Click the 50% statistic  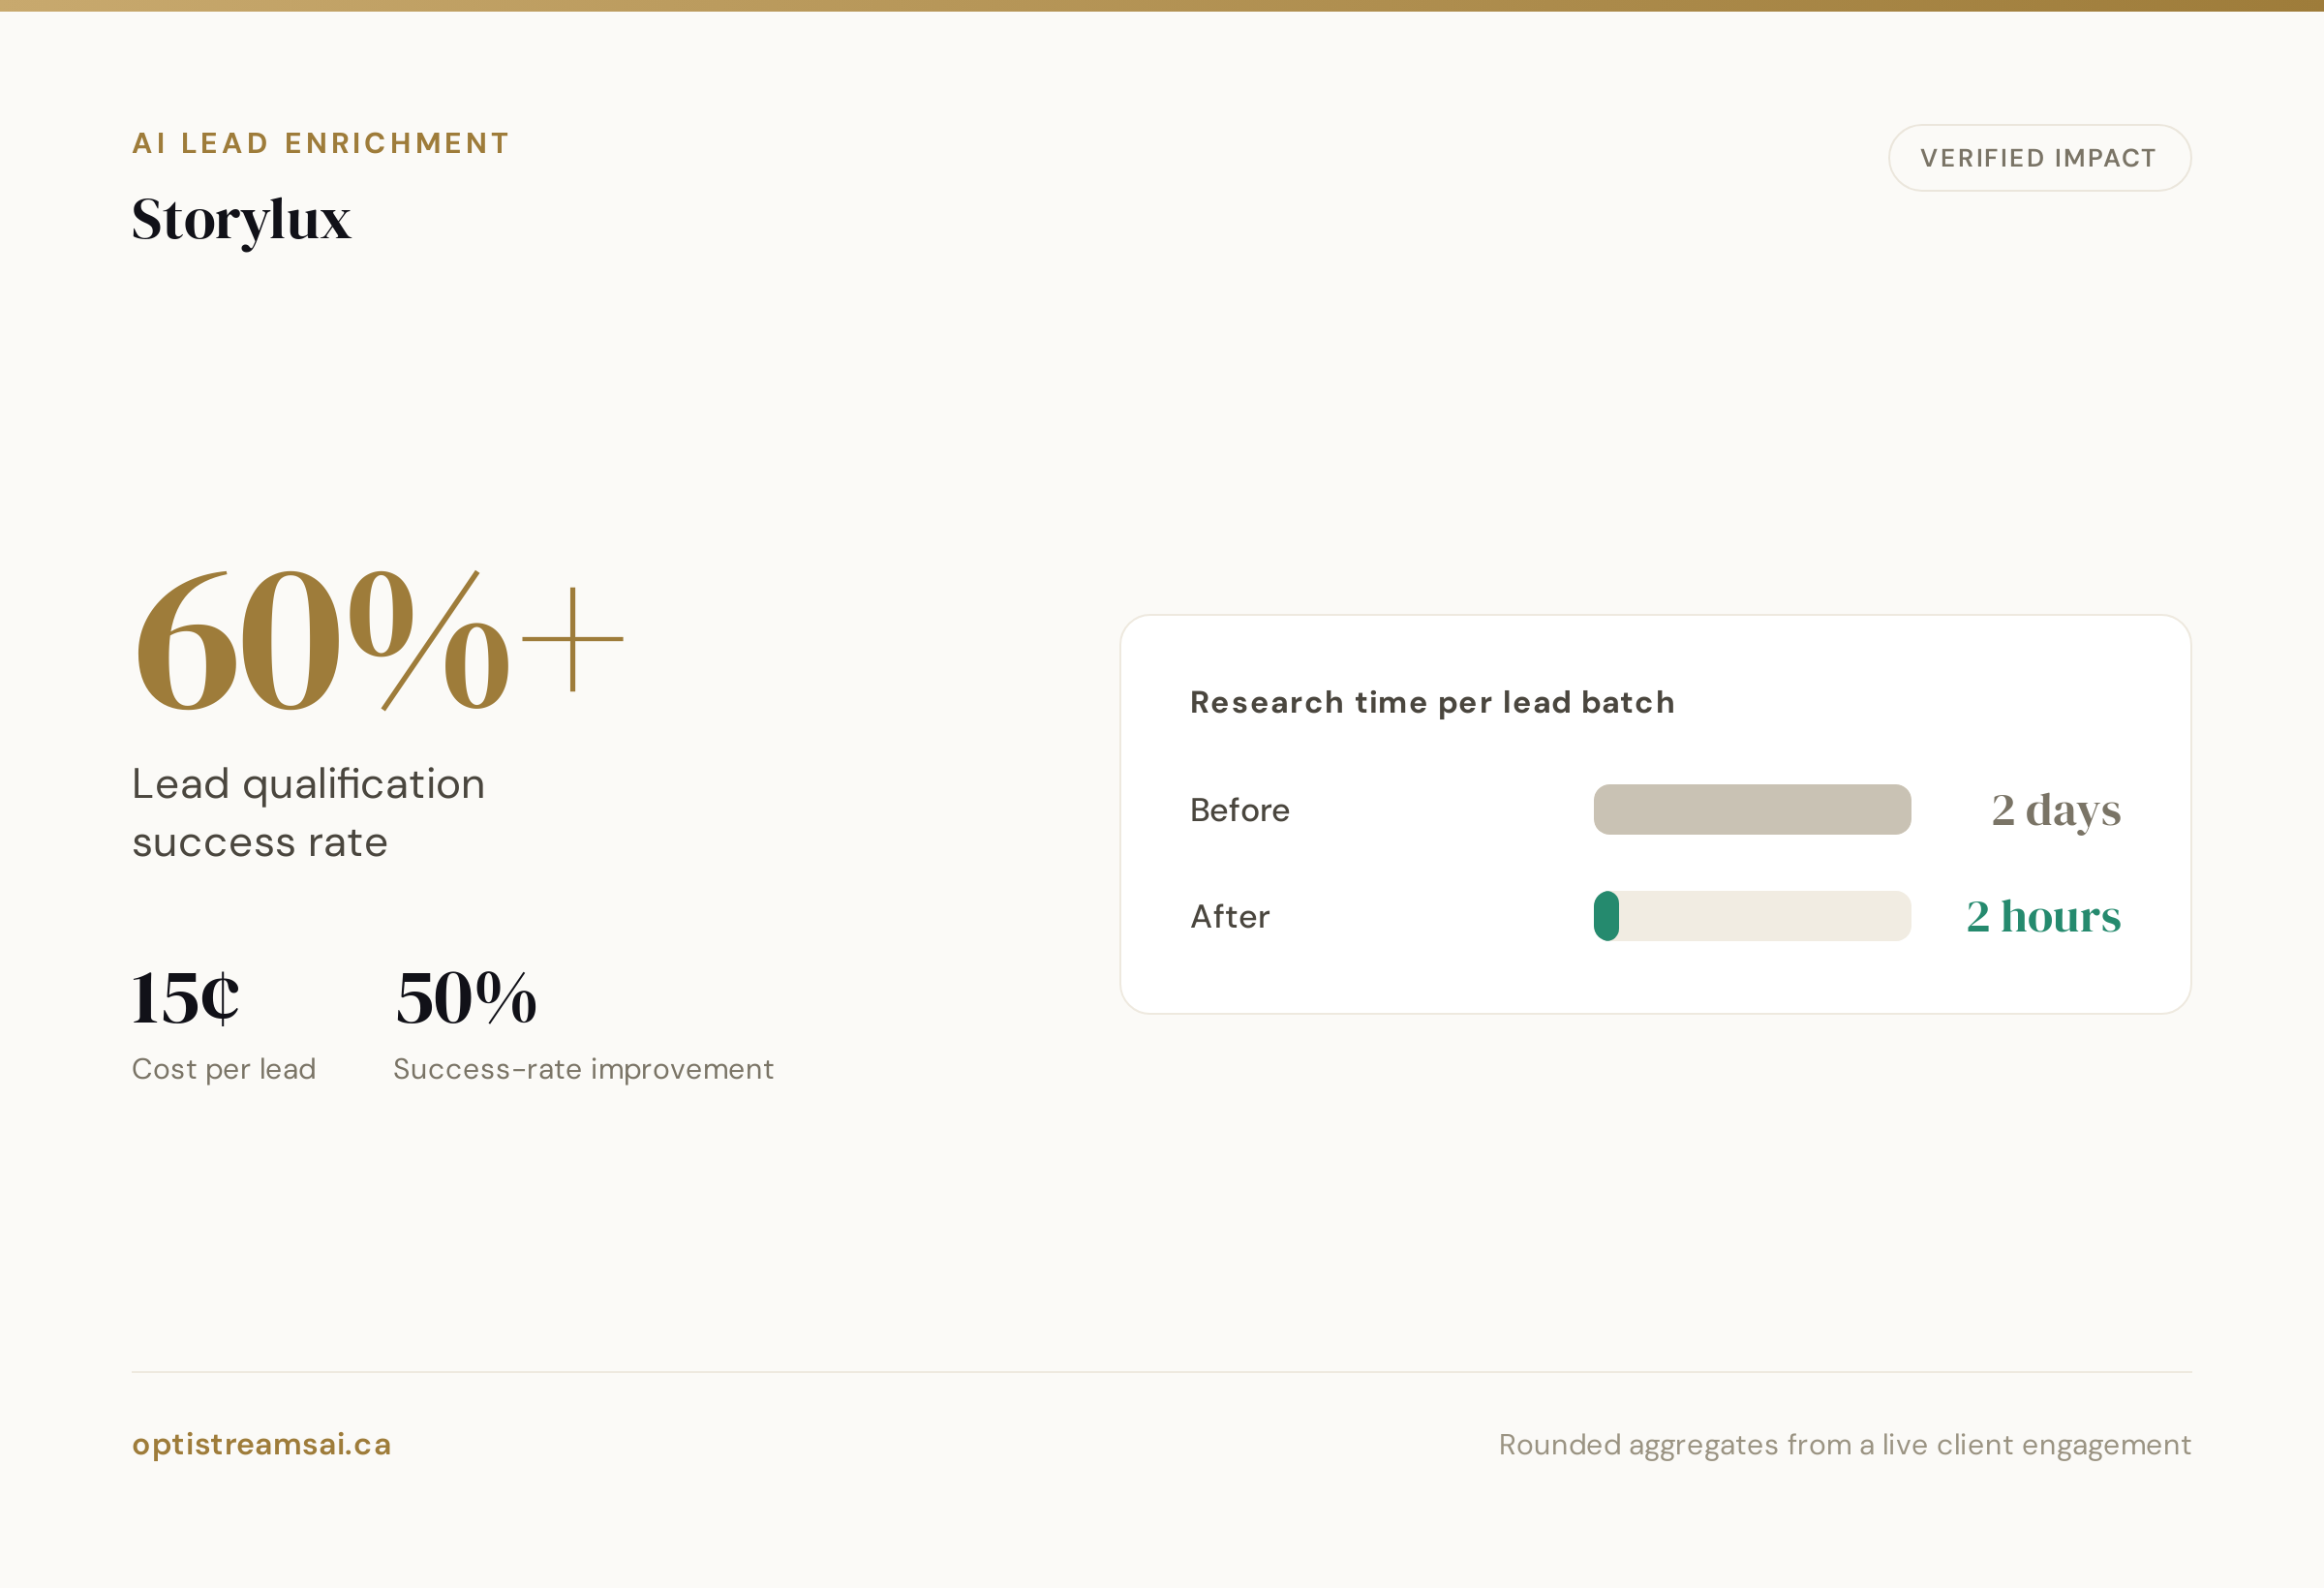[x=466, y=998]
